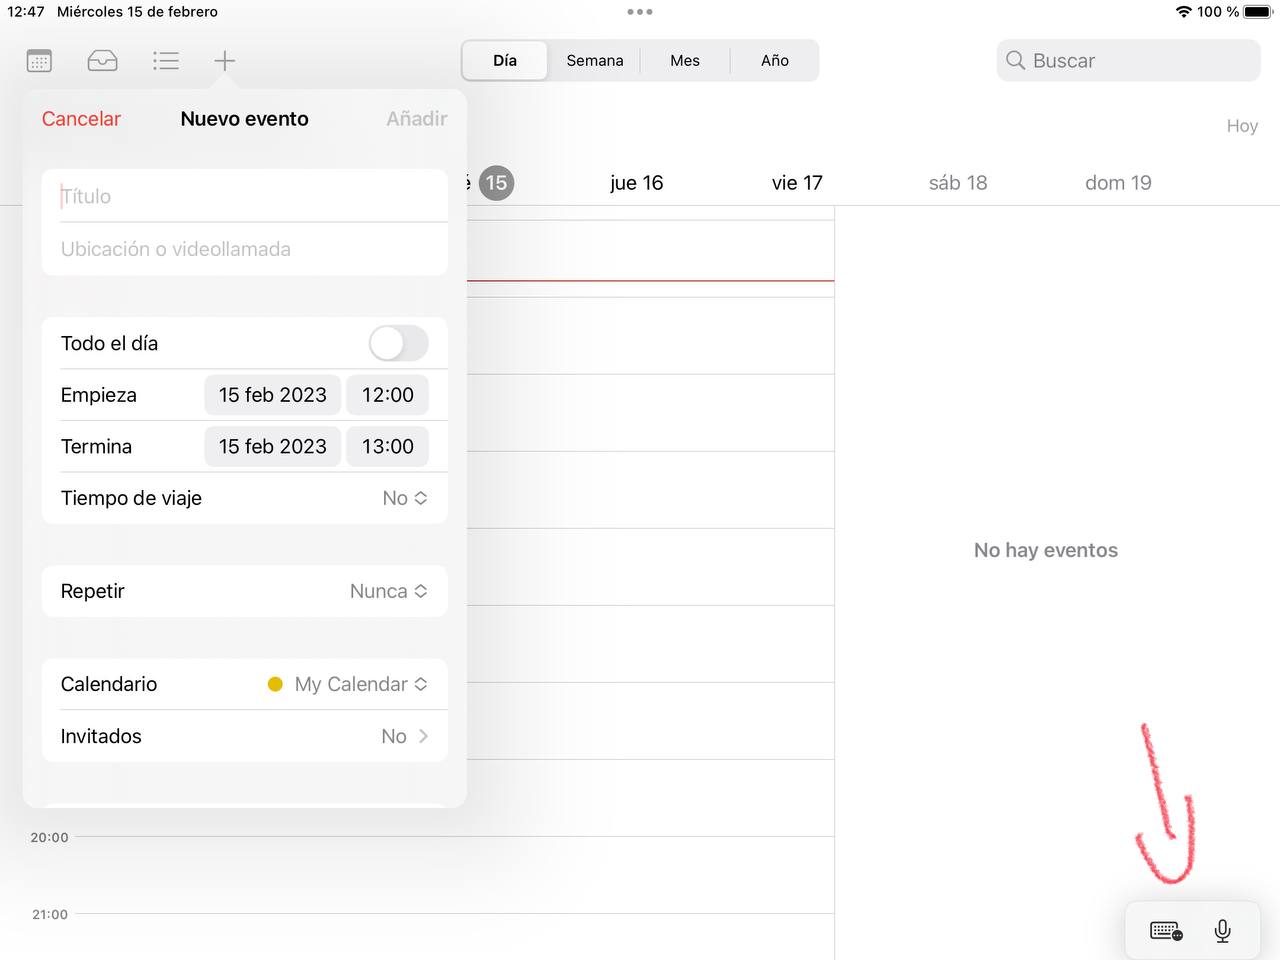Image resolution: width=1280 pixels, height=960 pixels.
Task: Open the mini calendar view icon
Action: [x=39, y=60]
